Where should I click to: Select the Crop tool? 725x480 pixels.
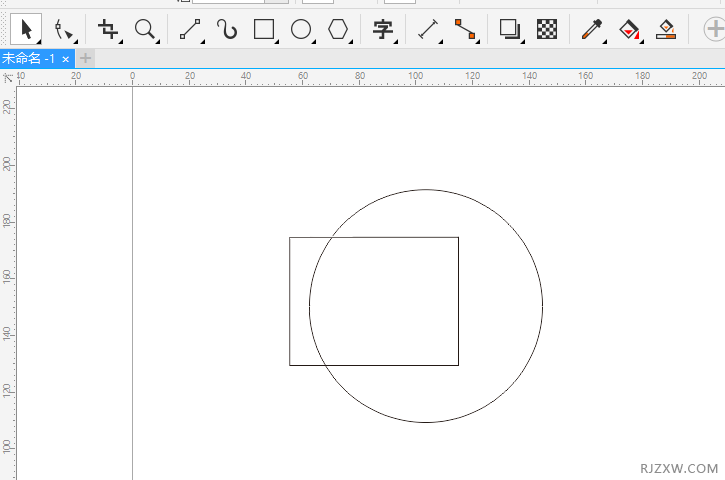point(108,30)
